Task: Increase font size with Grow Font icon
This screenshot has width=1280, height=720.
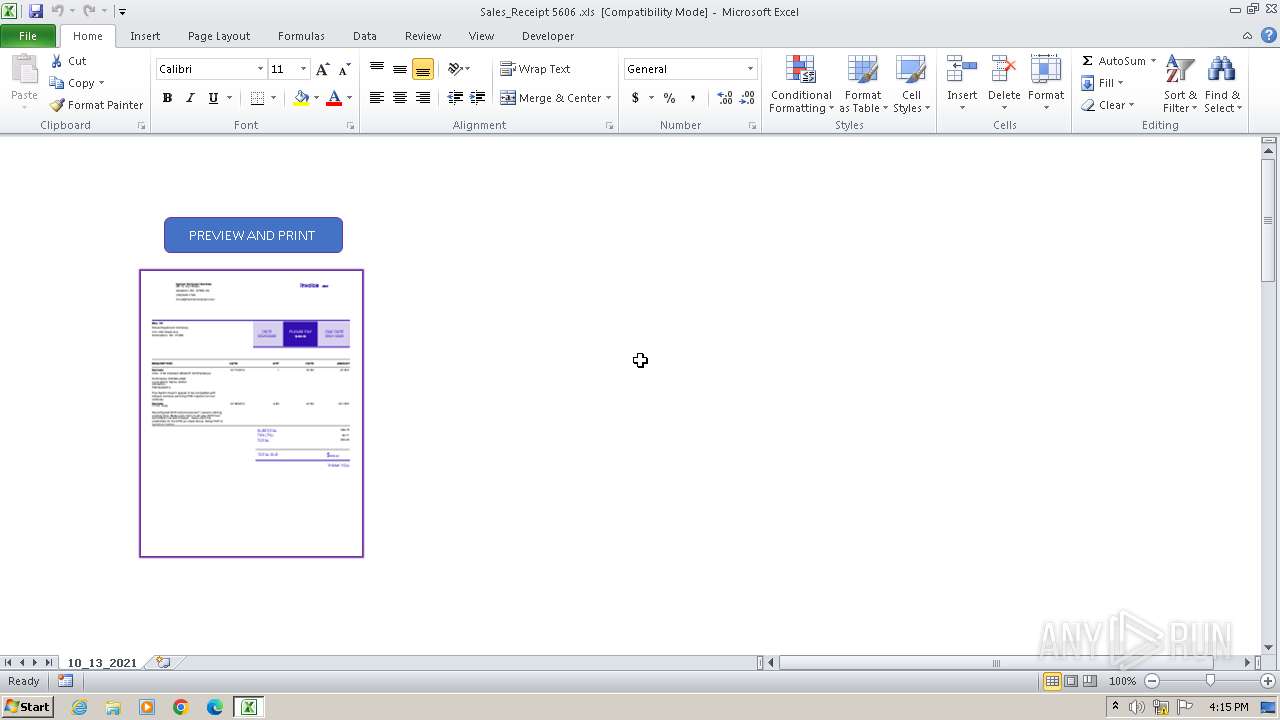Action: (x=322, y=69)
